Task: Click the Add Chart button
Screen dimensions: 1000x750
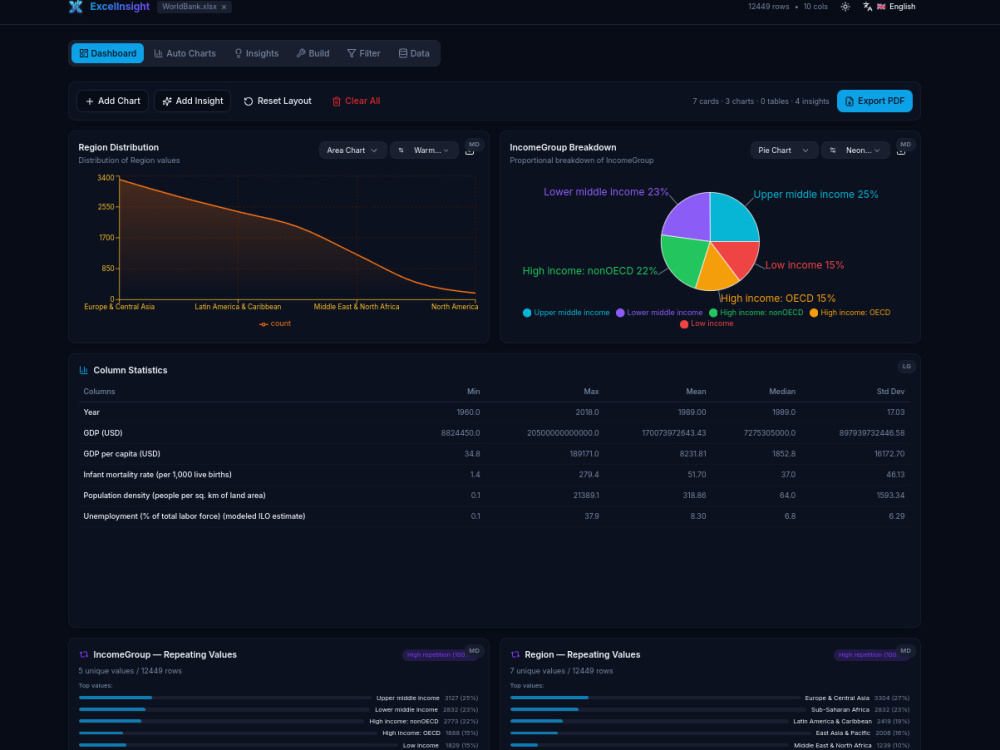Action: [x=113, y=101]
